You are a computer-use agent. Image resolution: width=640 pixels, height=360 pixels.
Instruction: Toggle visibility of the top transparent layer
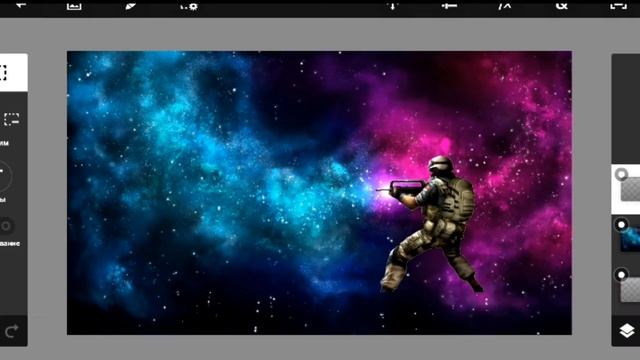click(x=621, y=175)
